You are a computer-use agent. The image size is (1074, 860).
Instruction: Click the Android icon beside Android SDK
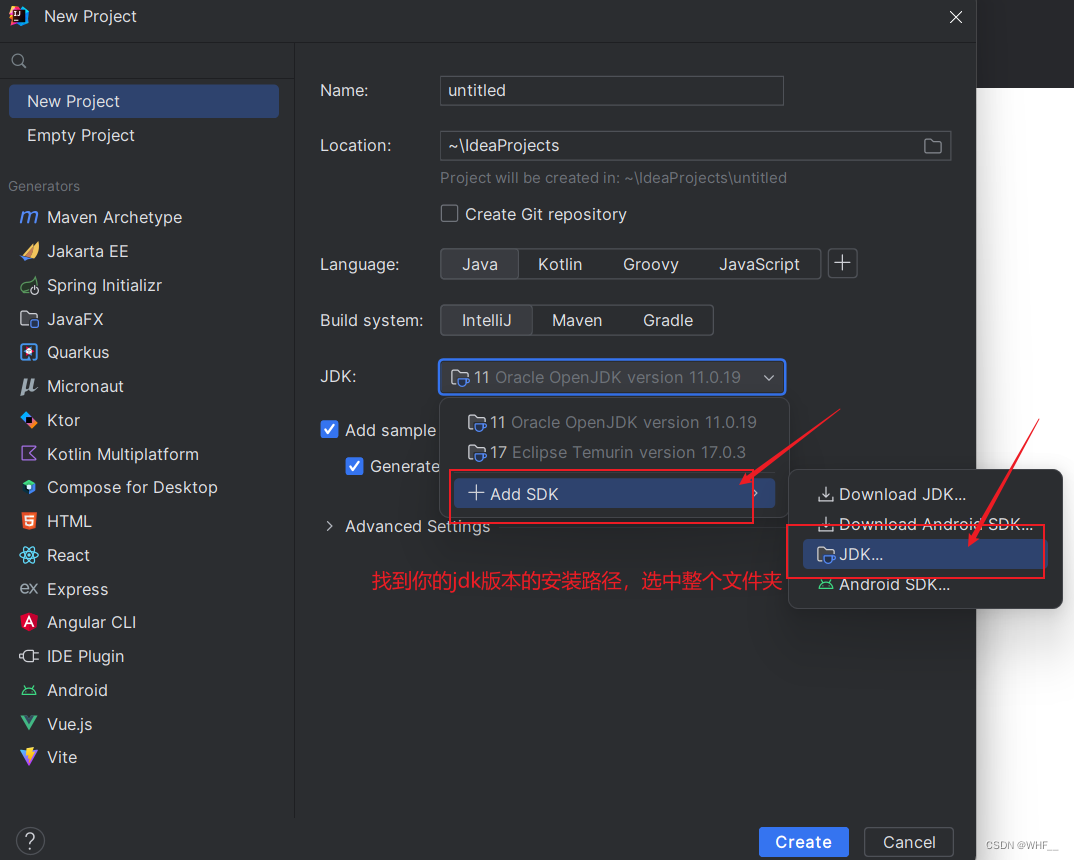[826, 585]
